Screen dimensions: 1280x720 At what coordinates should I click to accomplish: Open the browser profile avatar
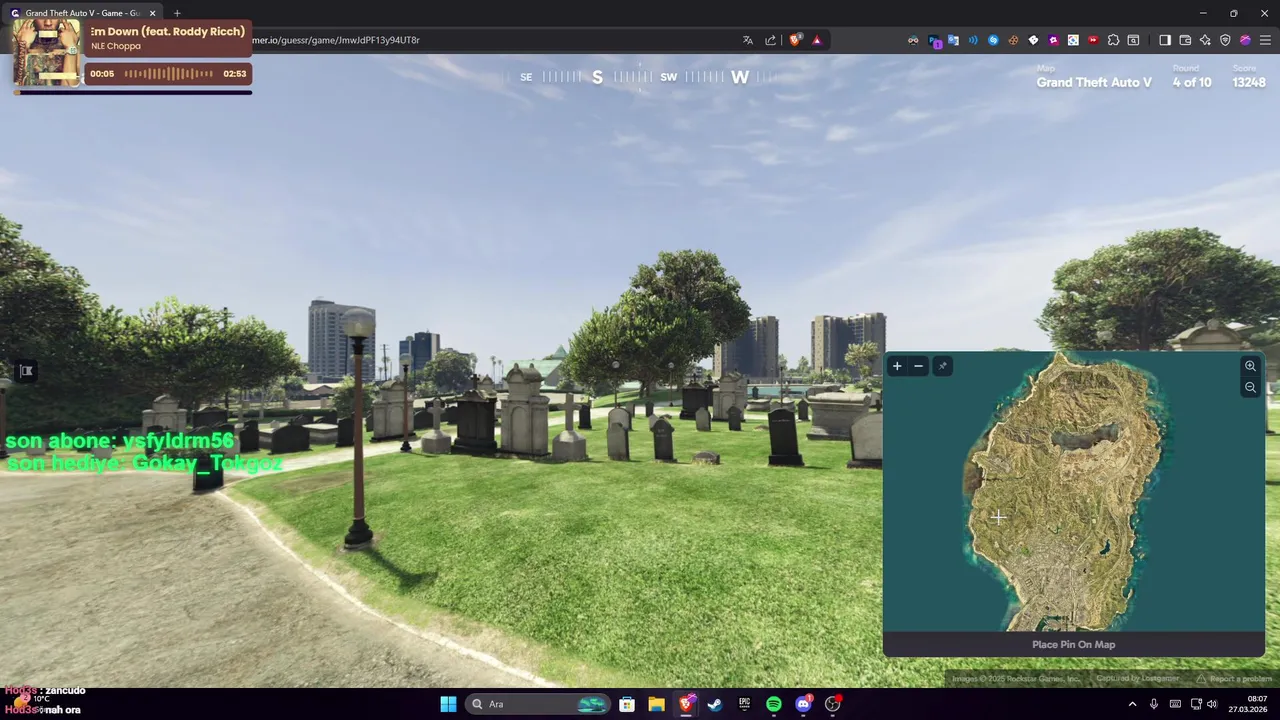coord(1245,40)
